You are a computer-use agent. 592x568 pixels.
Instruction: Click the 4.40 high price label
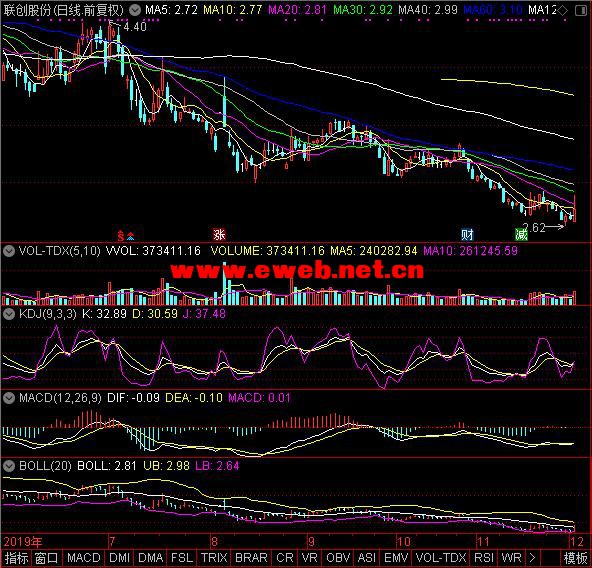coord(135,27)
